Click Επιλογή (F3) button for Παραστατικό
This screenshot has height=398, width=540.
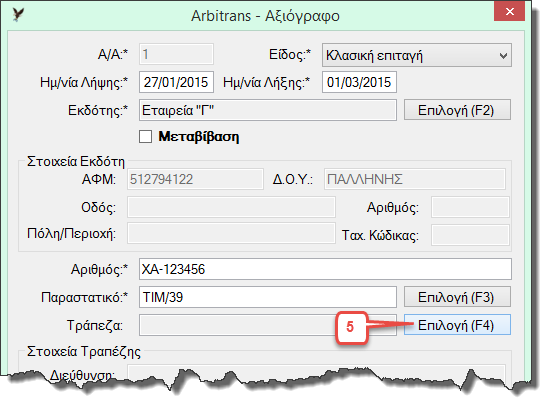(x=457, y=297)
